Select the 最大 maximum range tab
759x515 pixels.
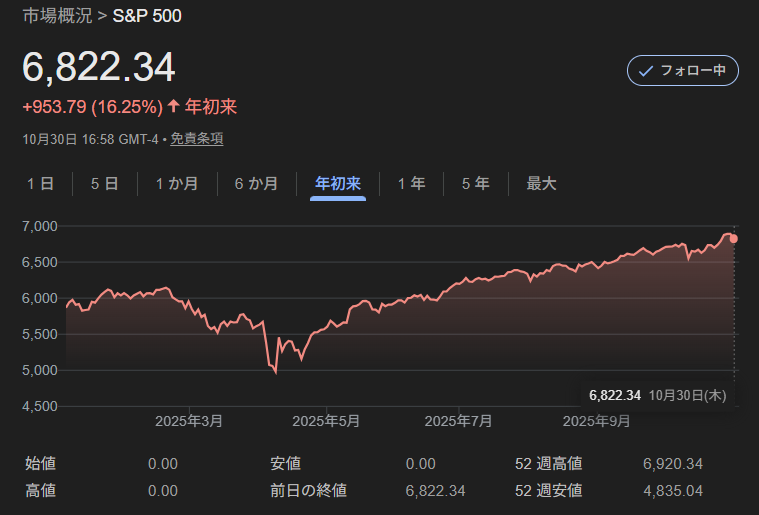click(x=541, y=183)
